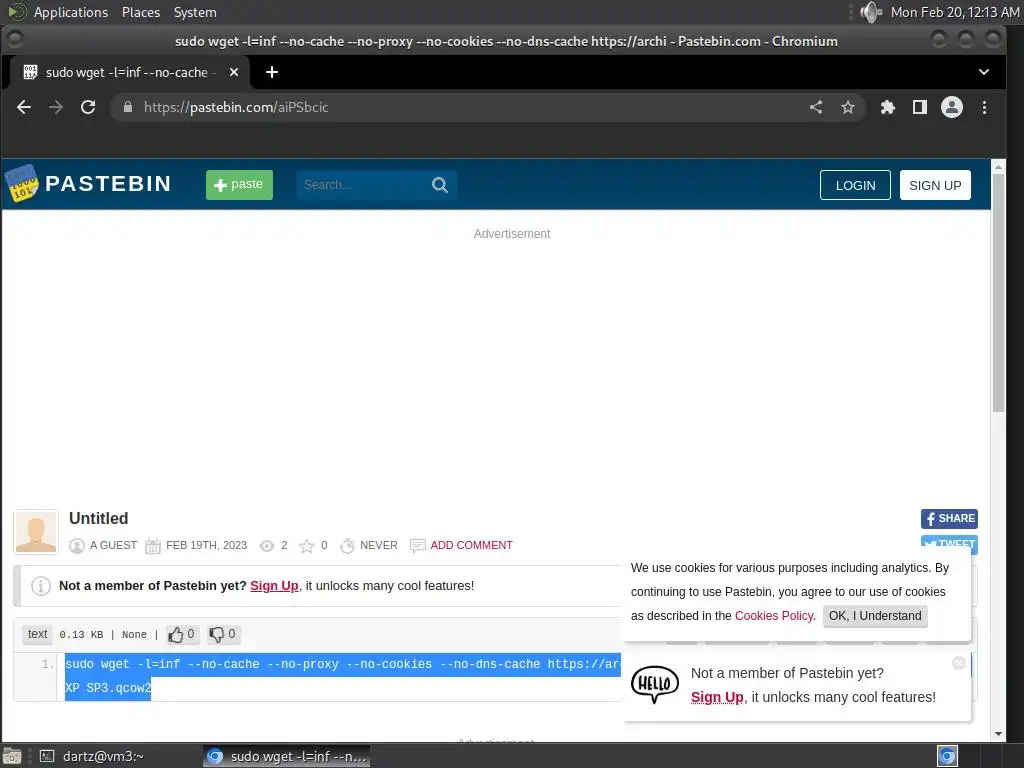The width and height of the screenshot is (1024, 768).
Task: Toggle the side panel icon
Action: (x=920, y=107)
